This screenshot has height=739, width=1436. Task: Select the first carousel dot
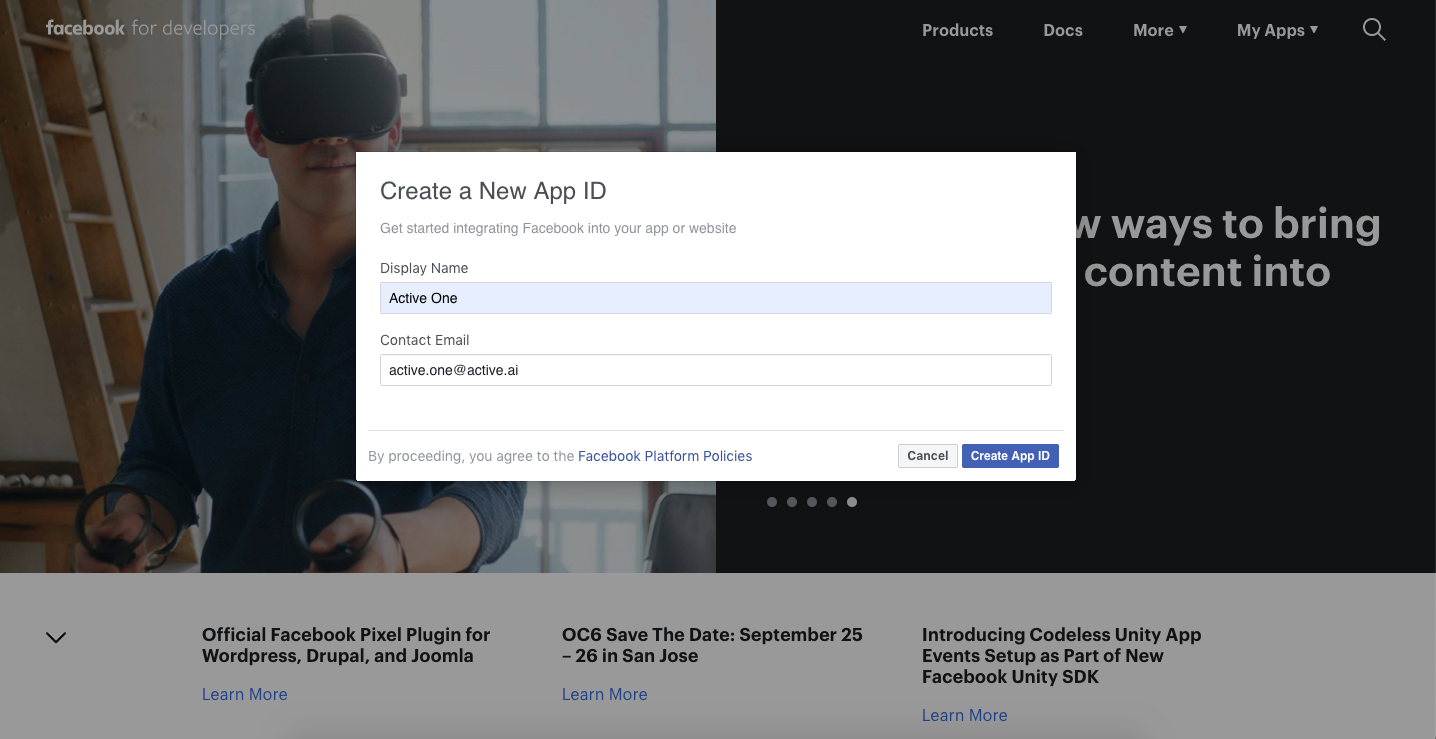tap(772, 502)
